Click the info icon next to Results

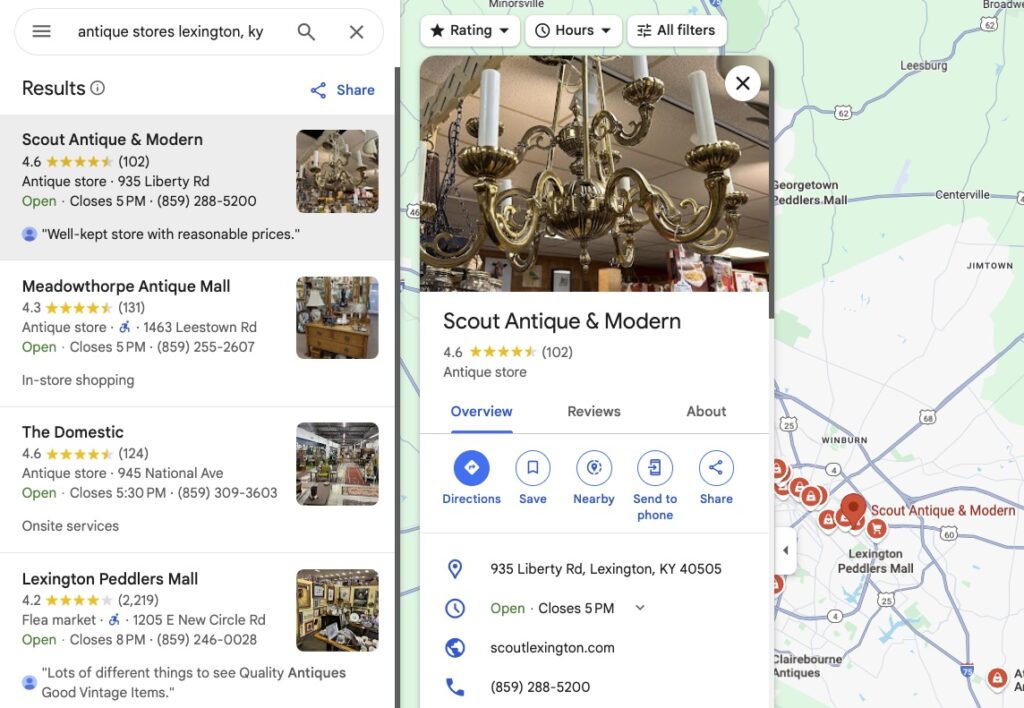tap(97, 88)
